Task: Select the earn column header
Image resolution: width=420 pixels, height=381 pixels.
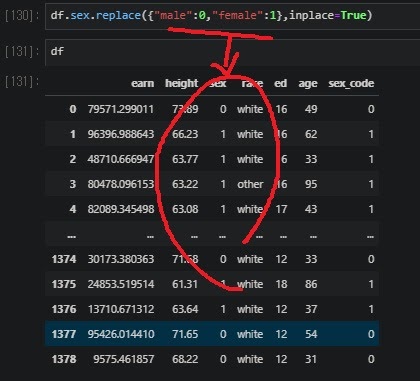Action: tap(143, 83)
